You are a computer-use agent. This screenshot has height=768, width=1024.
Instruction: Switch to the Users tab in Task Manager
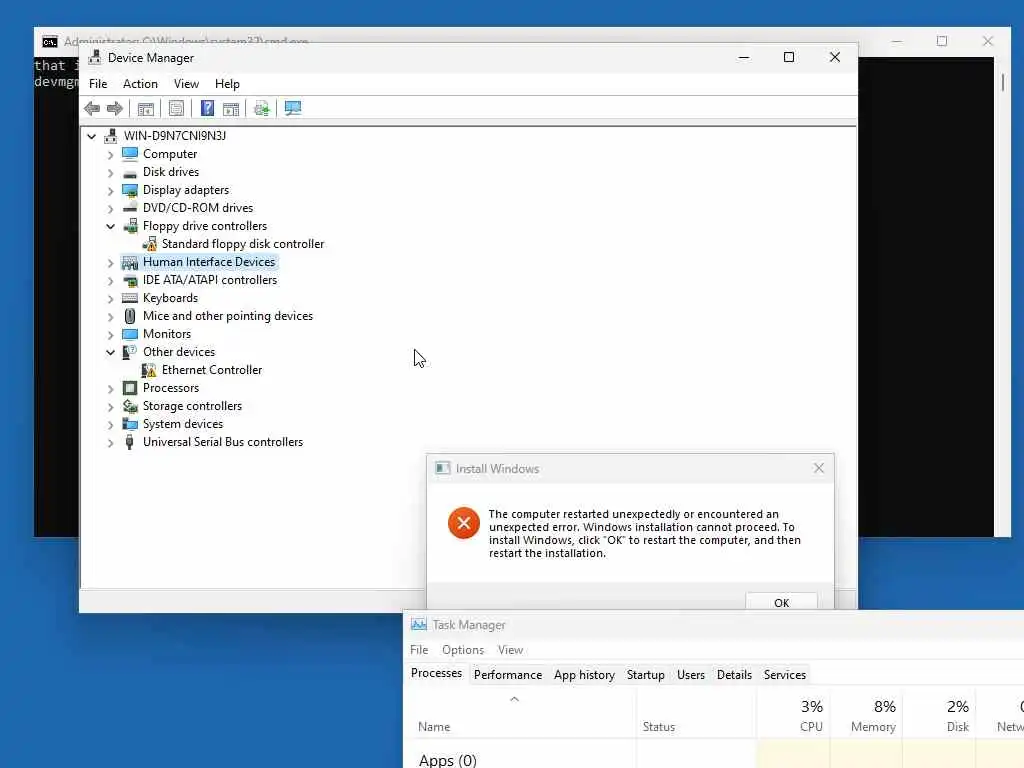(691, 675)
